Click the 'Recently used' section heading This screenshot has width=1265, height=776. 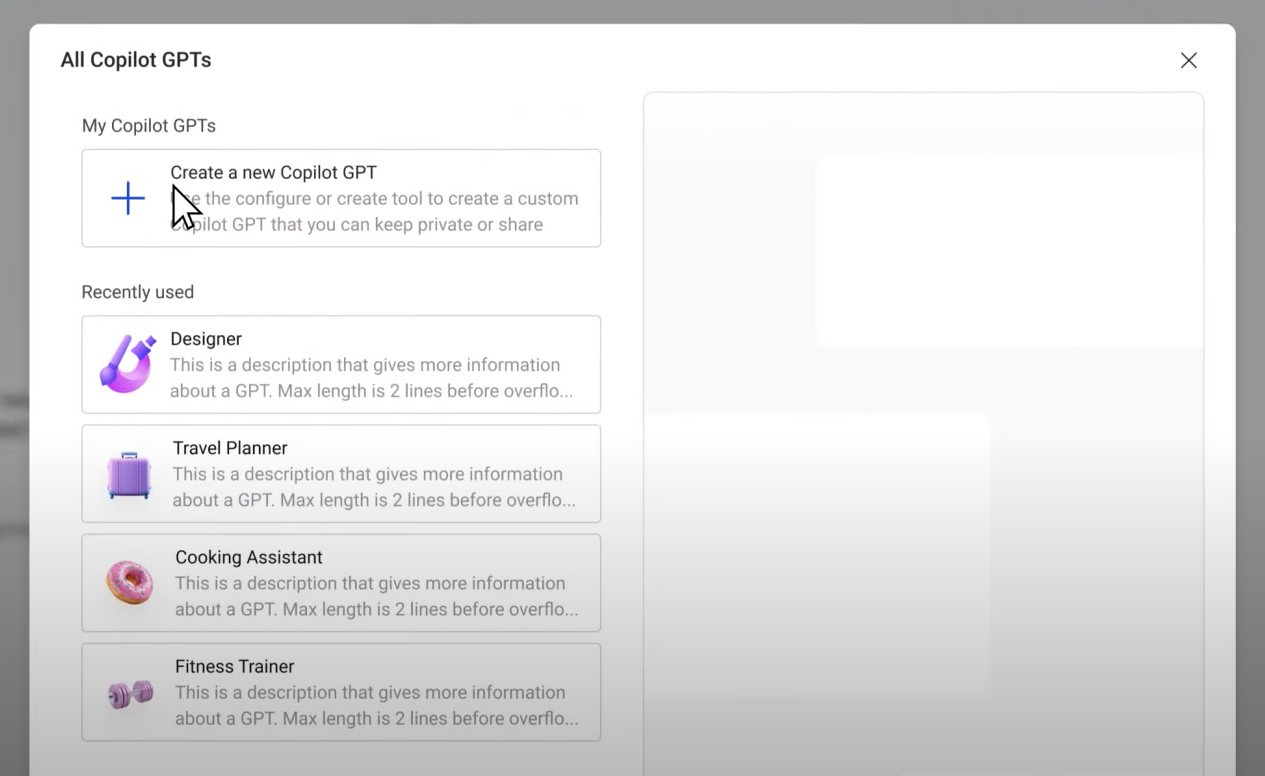pyautogui.click(x=138, y=292)
